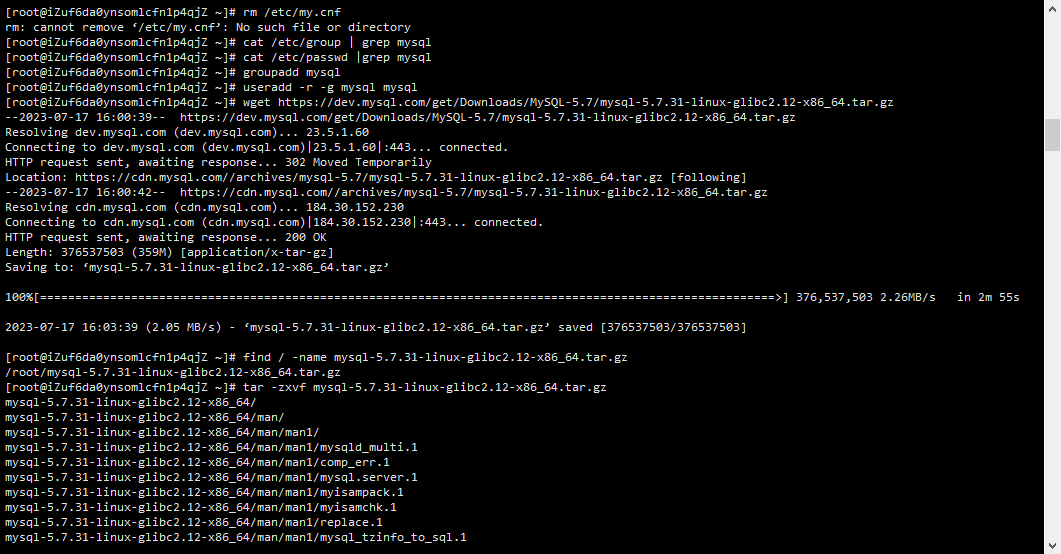The width and height of the screenshot is (1061, 554).
Task: Click the 'useradd -r -g mysql mysql' command
Action: (330, 87)
